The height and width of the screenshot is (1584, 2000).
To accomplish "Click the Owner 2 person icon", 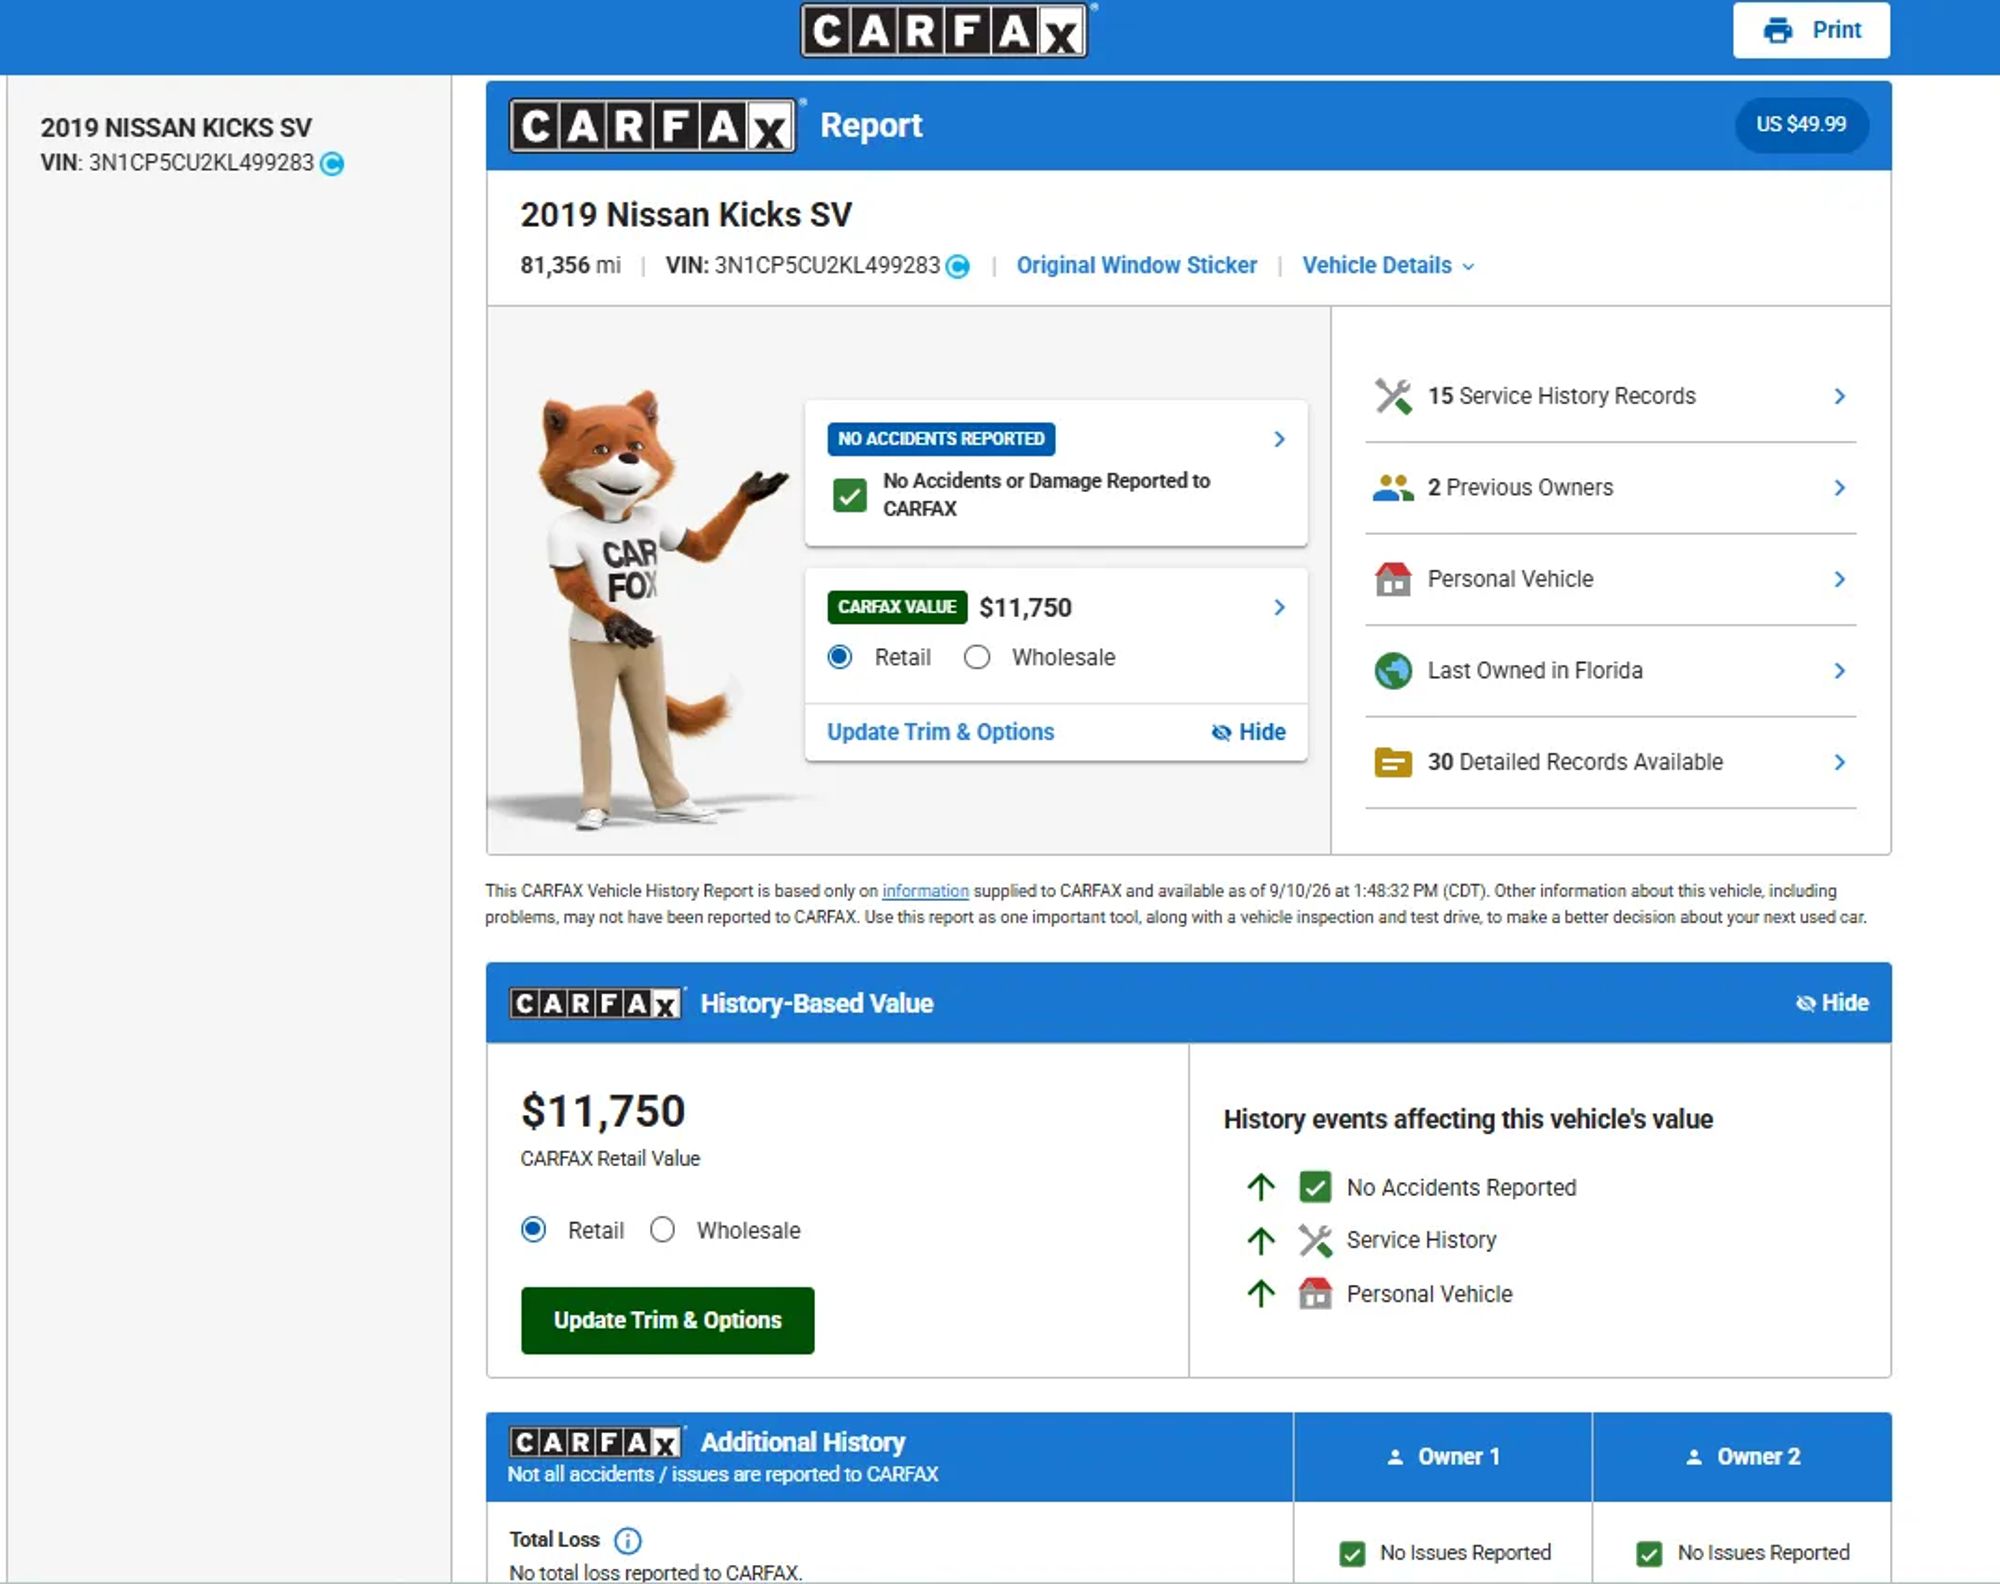I will (x=1694, y=1457).
